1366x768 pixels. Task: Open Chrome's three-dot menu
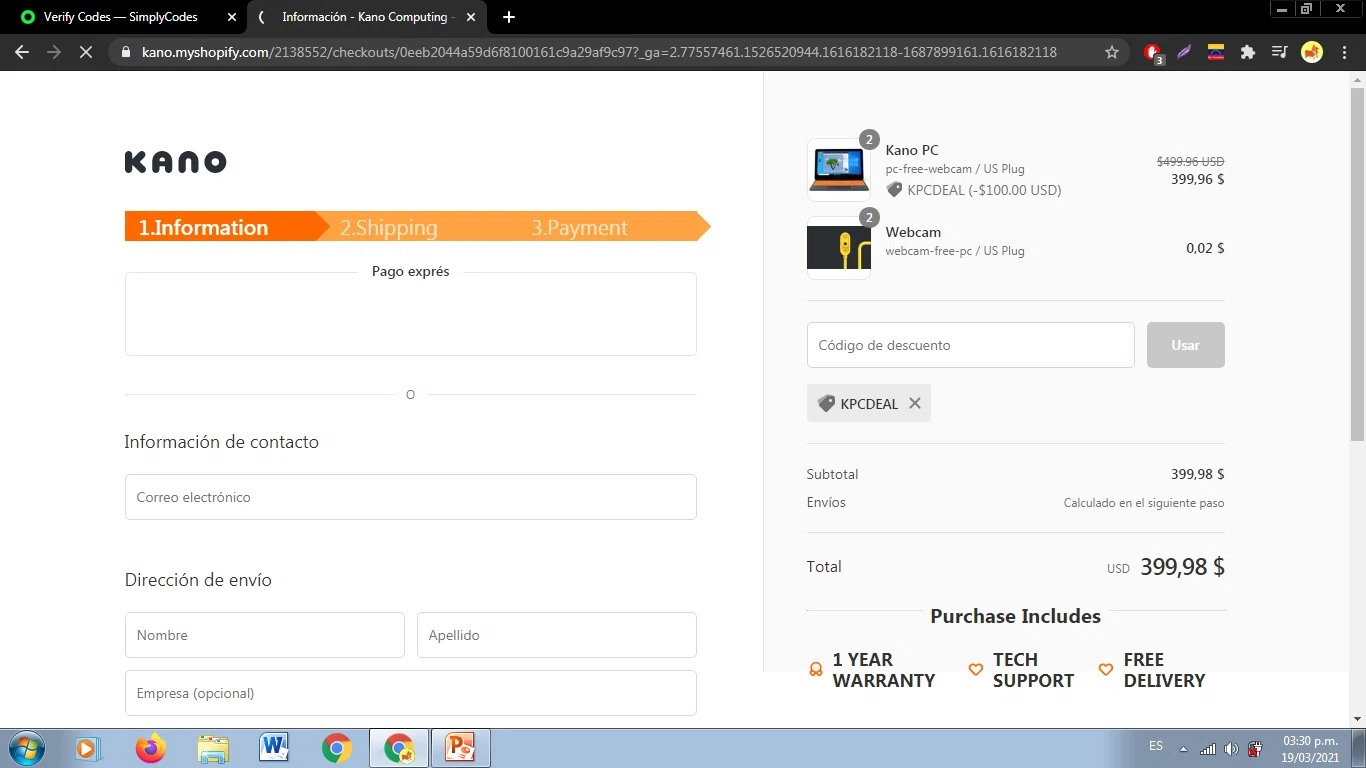tap(1343, 52)
